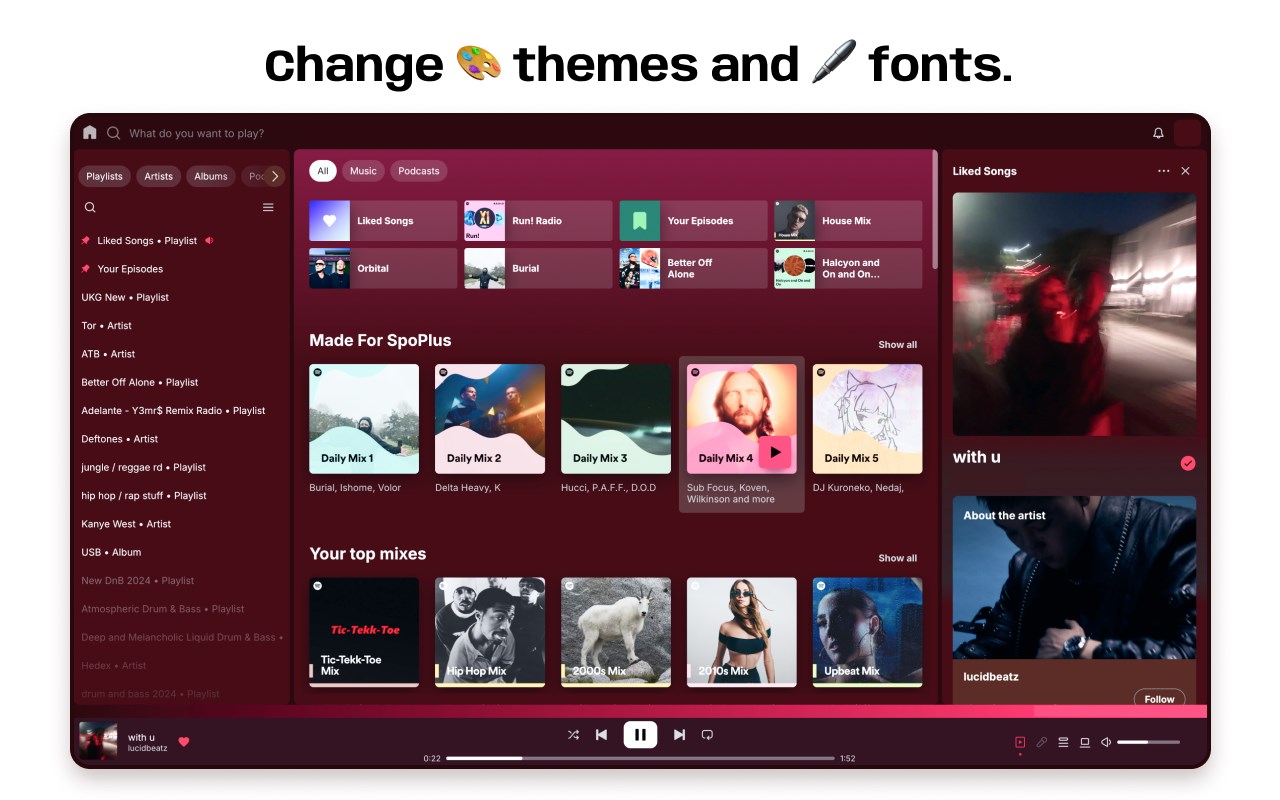Toggle the Now Playing view icon
This screenshot has width=1280, height=800.
(1020, 742)
